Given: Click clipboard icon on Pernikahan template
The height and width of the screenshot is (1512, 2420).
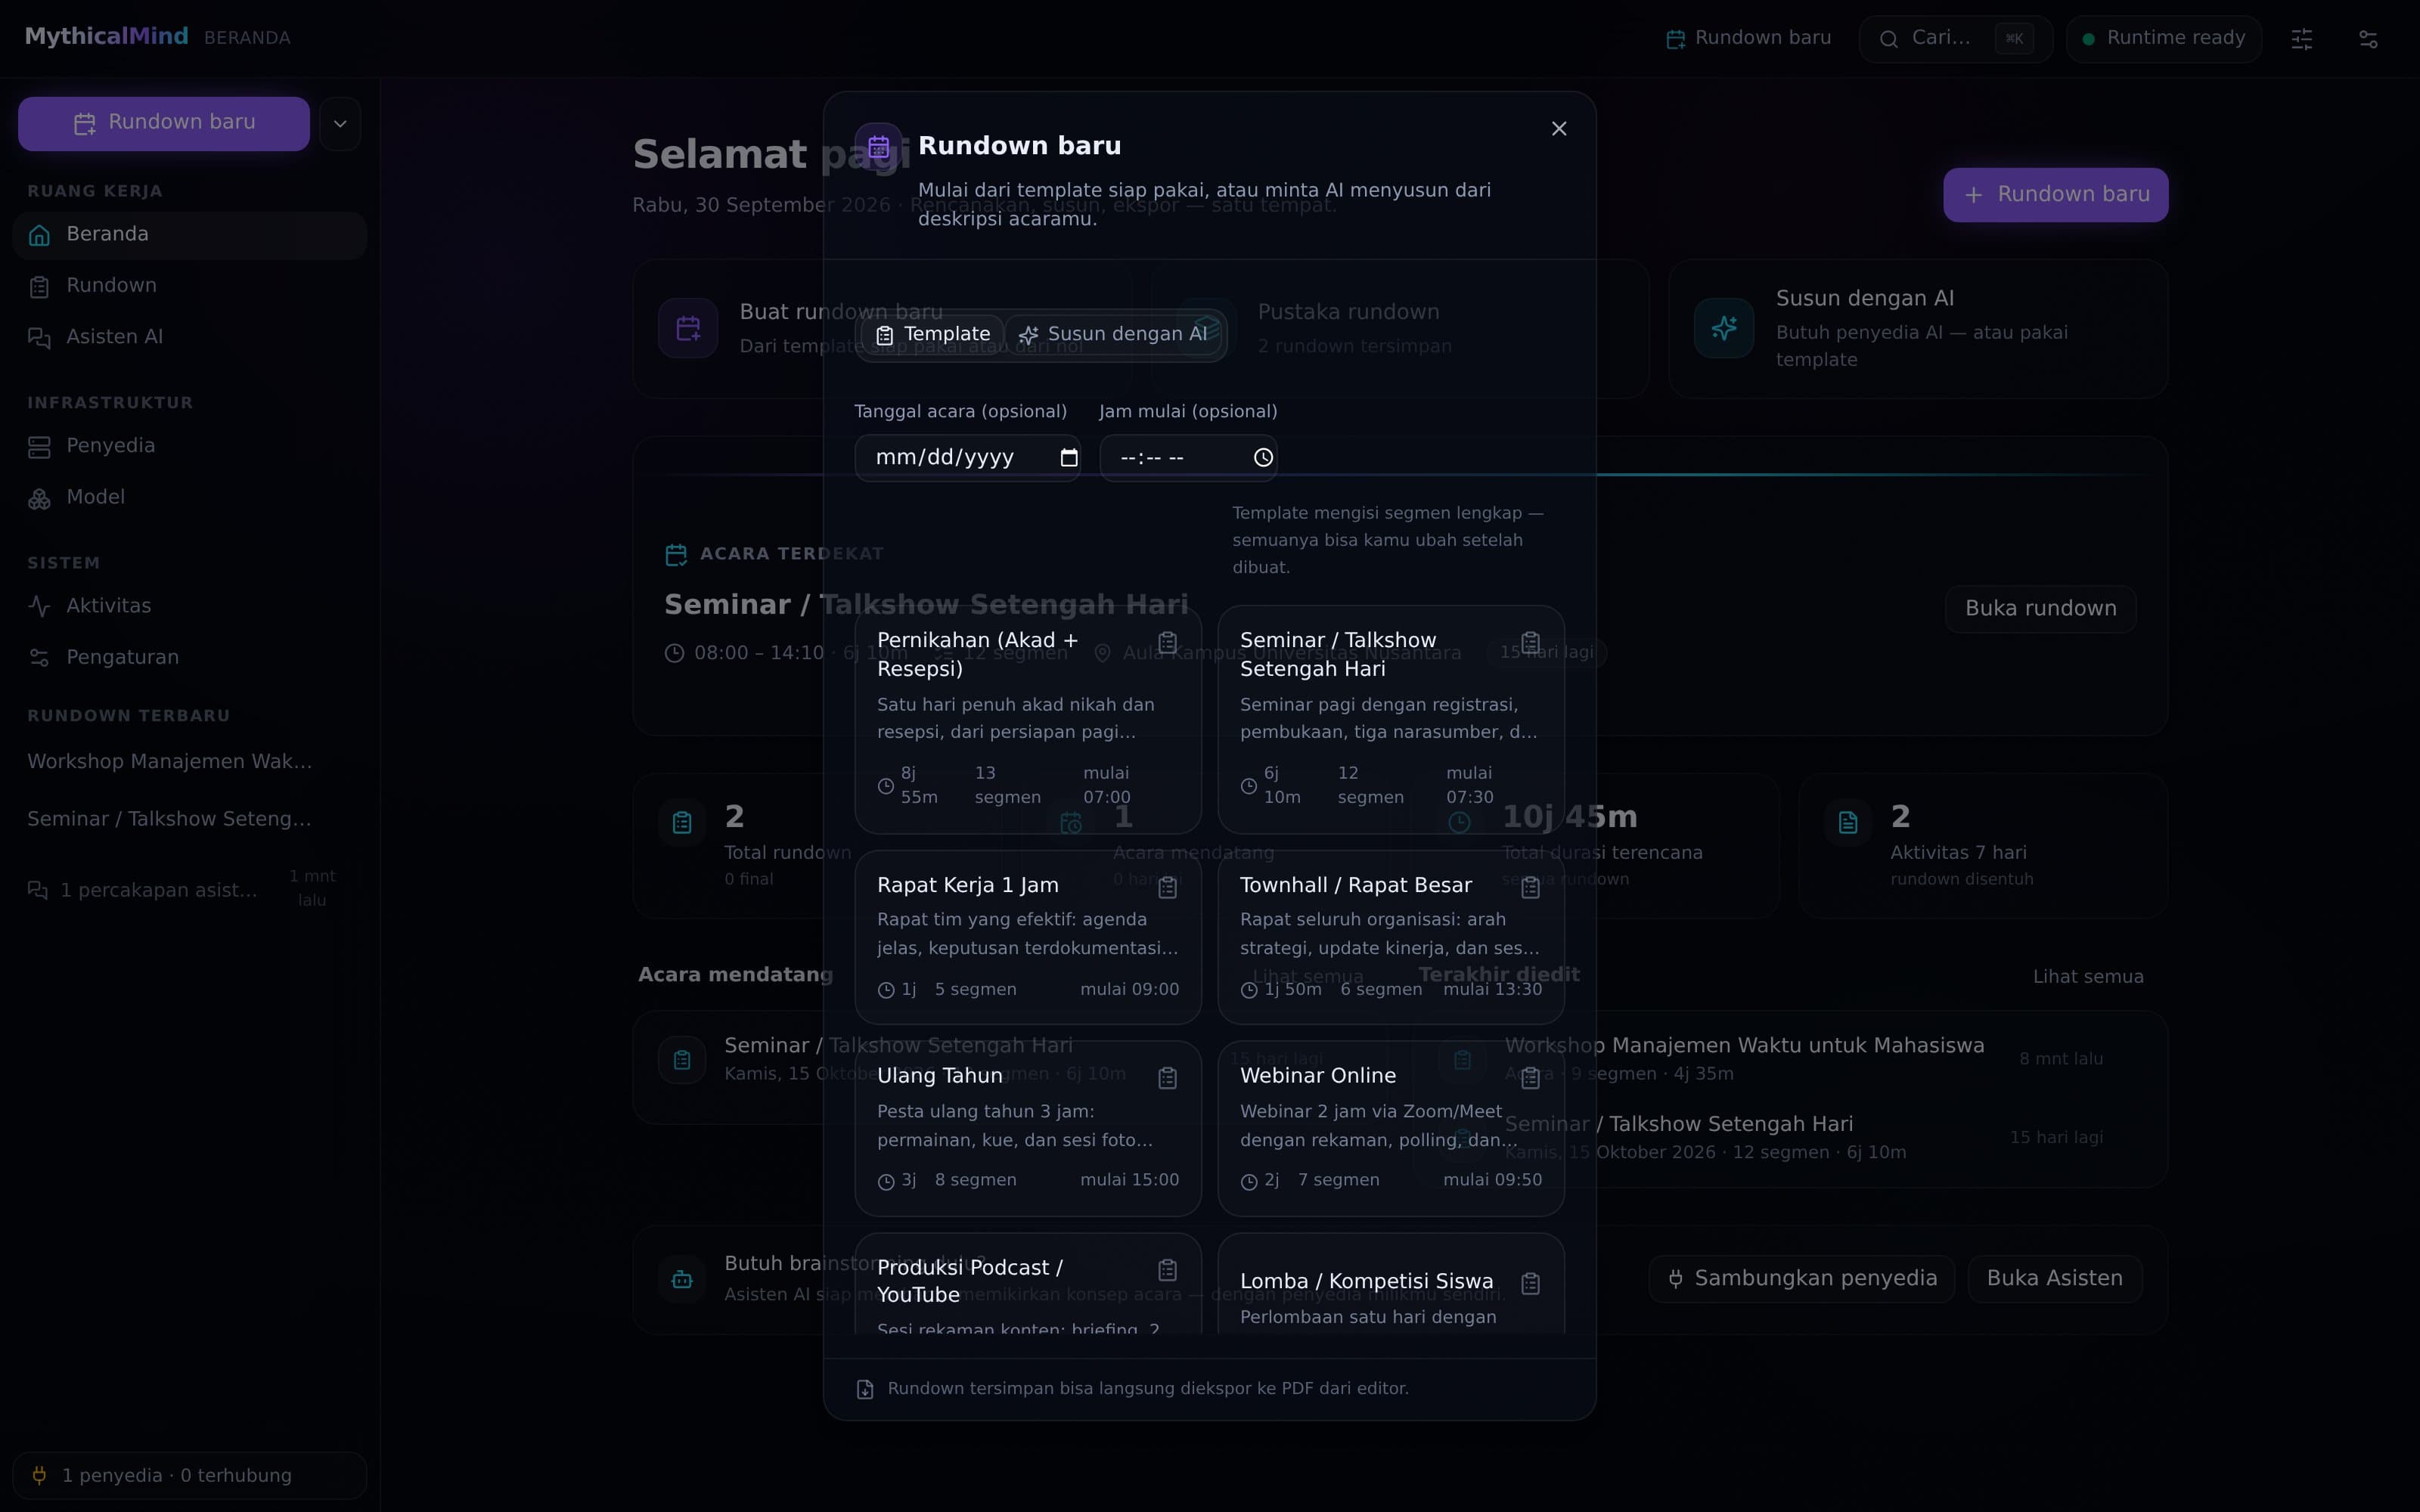Looking at the screenshot, I should pos(1167,642).
